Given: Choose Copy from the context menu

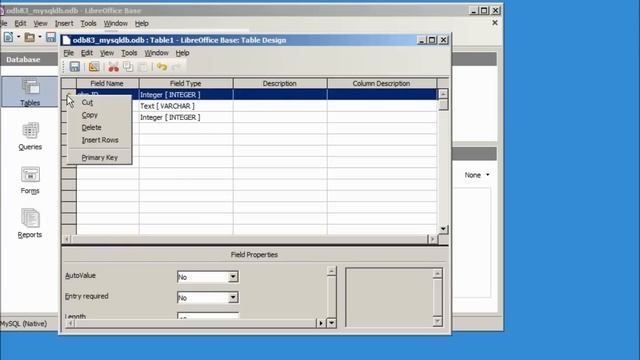Looking at the screenshot, I should tap(89, 115).
